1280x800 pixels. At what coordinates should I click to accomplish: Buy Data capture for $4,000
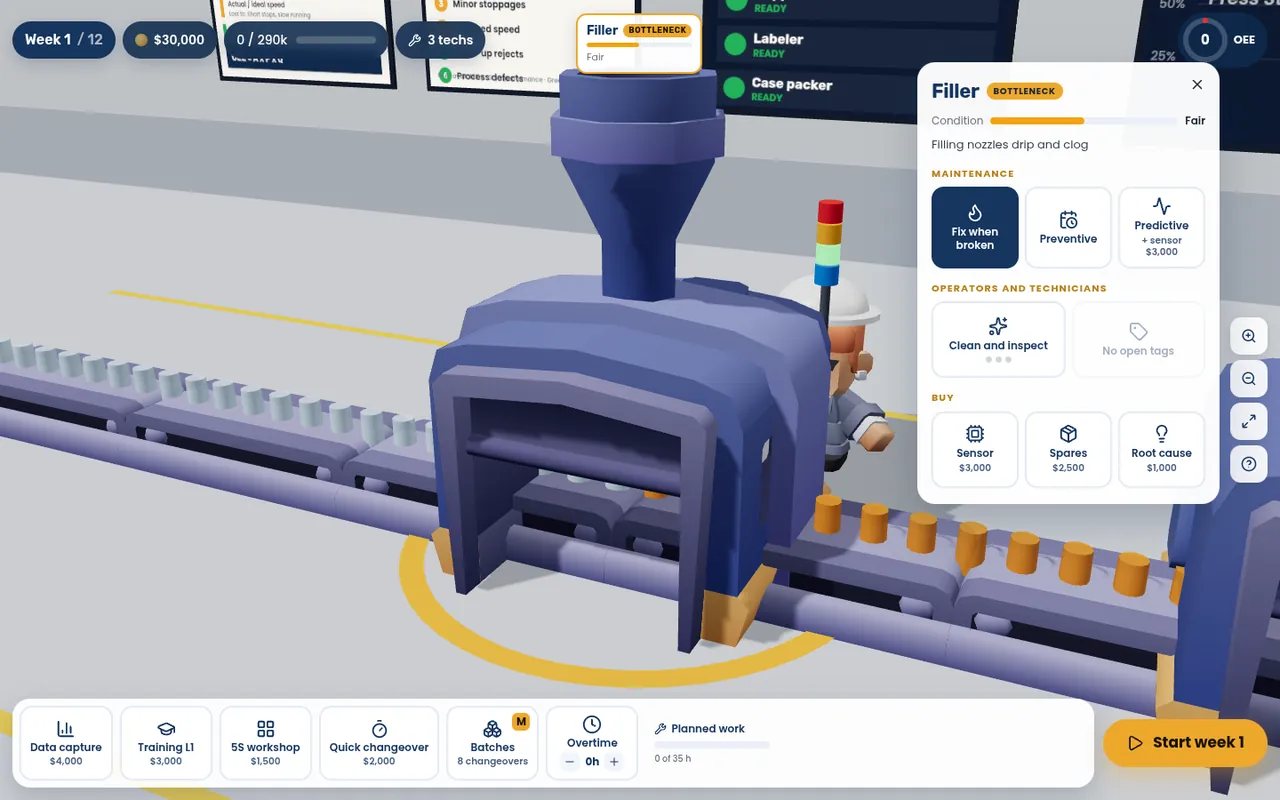coord(66,743)
